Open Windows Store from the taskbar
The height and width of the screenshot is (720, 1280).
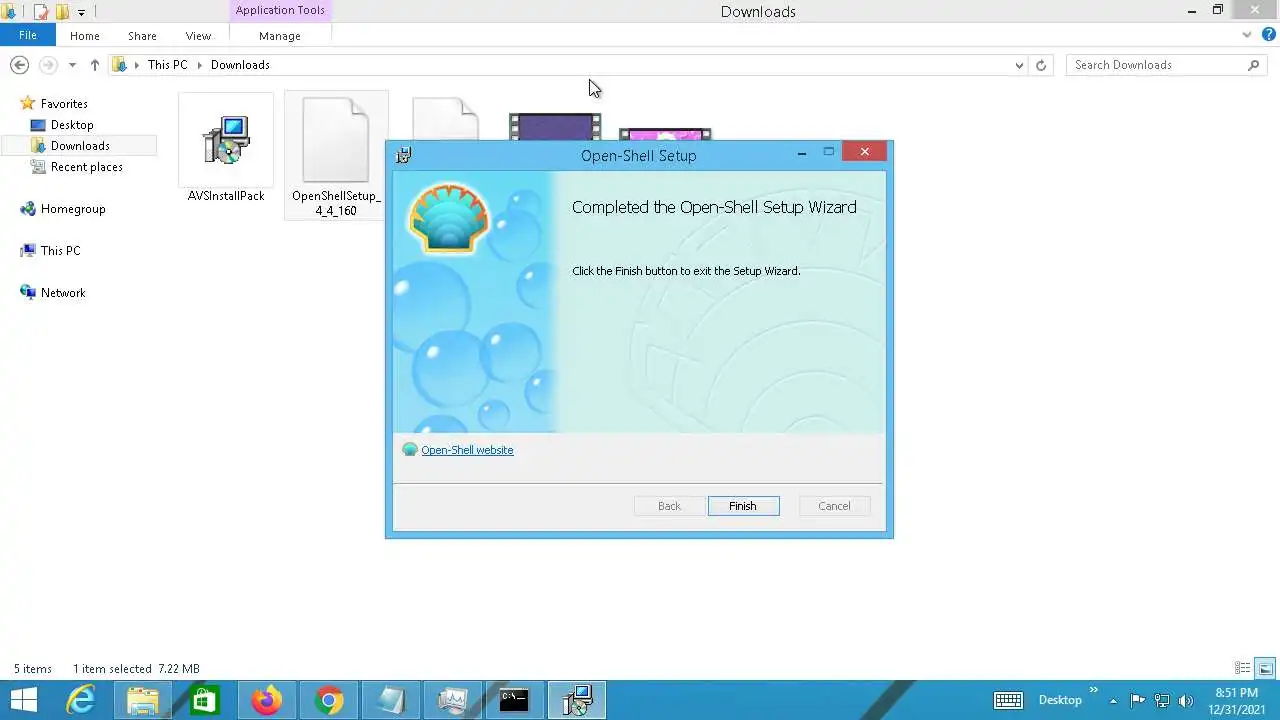204,700
